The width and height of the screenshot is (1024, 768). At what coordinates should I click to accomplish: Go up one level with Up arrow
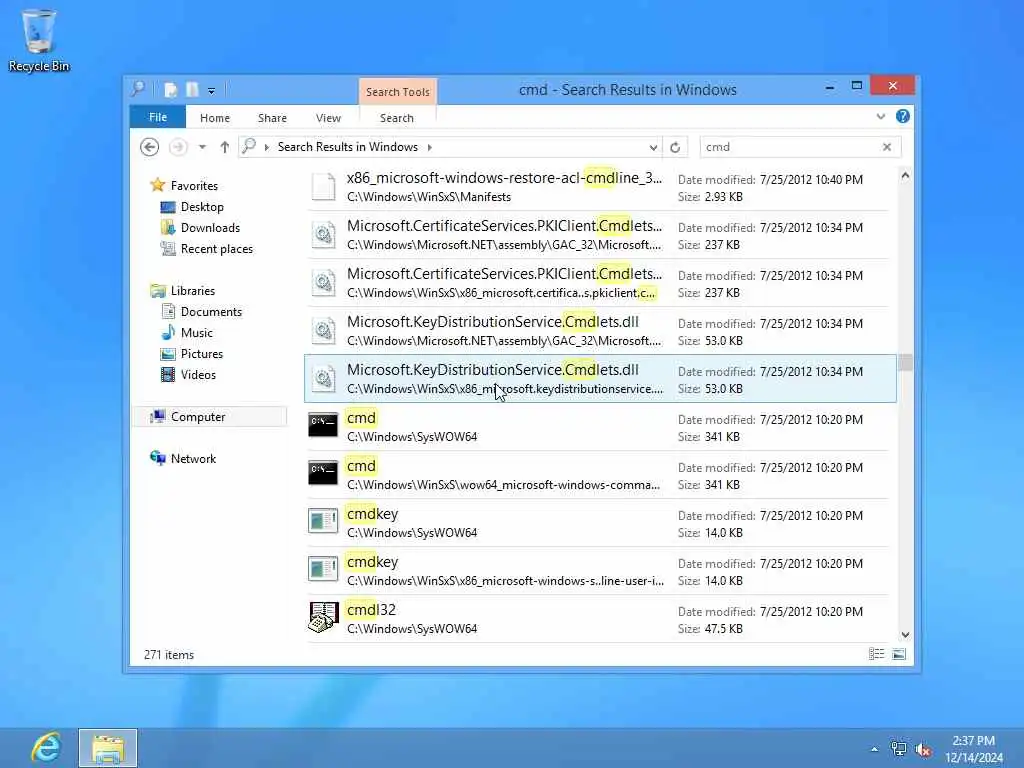click(225, 147)
